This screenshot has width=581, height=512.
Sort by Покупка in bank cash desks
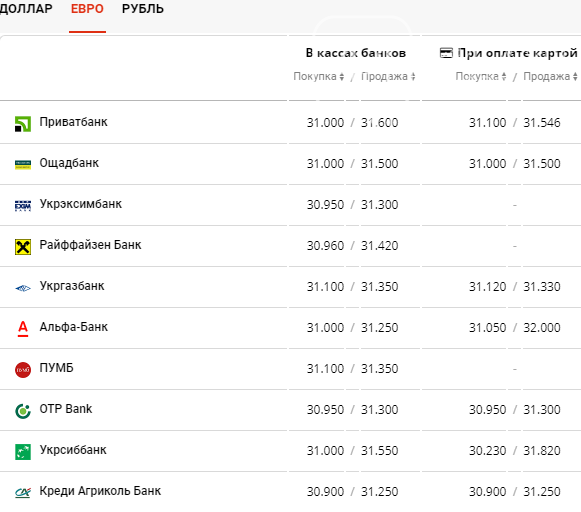click(319, 76)
